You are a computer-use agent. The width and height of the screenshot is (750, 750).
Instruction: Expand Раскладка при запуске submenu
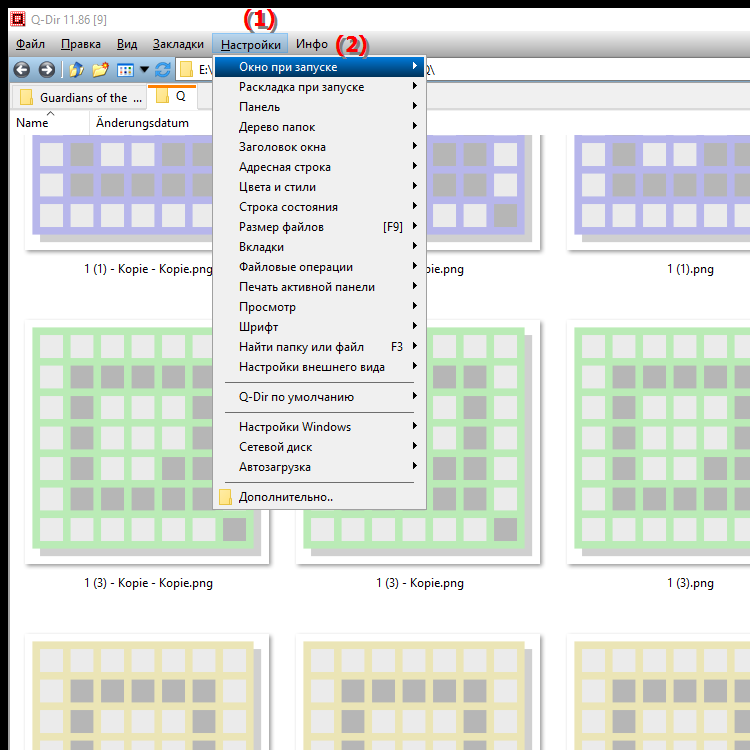pyautogui.click(x=320, y=87)
